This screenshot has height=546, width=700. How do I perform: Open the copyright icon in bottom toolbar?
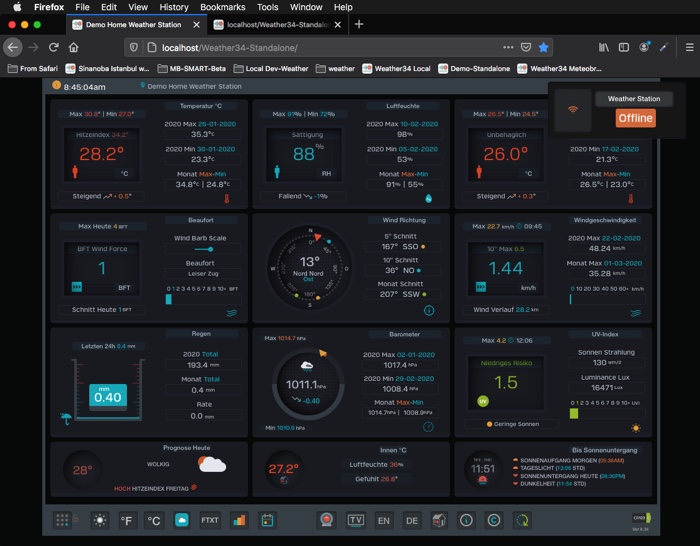(494, 520)
